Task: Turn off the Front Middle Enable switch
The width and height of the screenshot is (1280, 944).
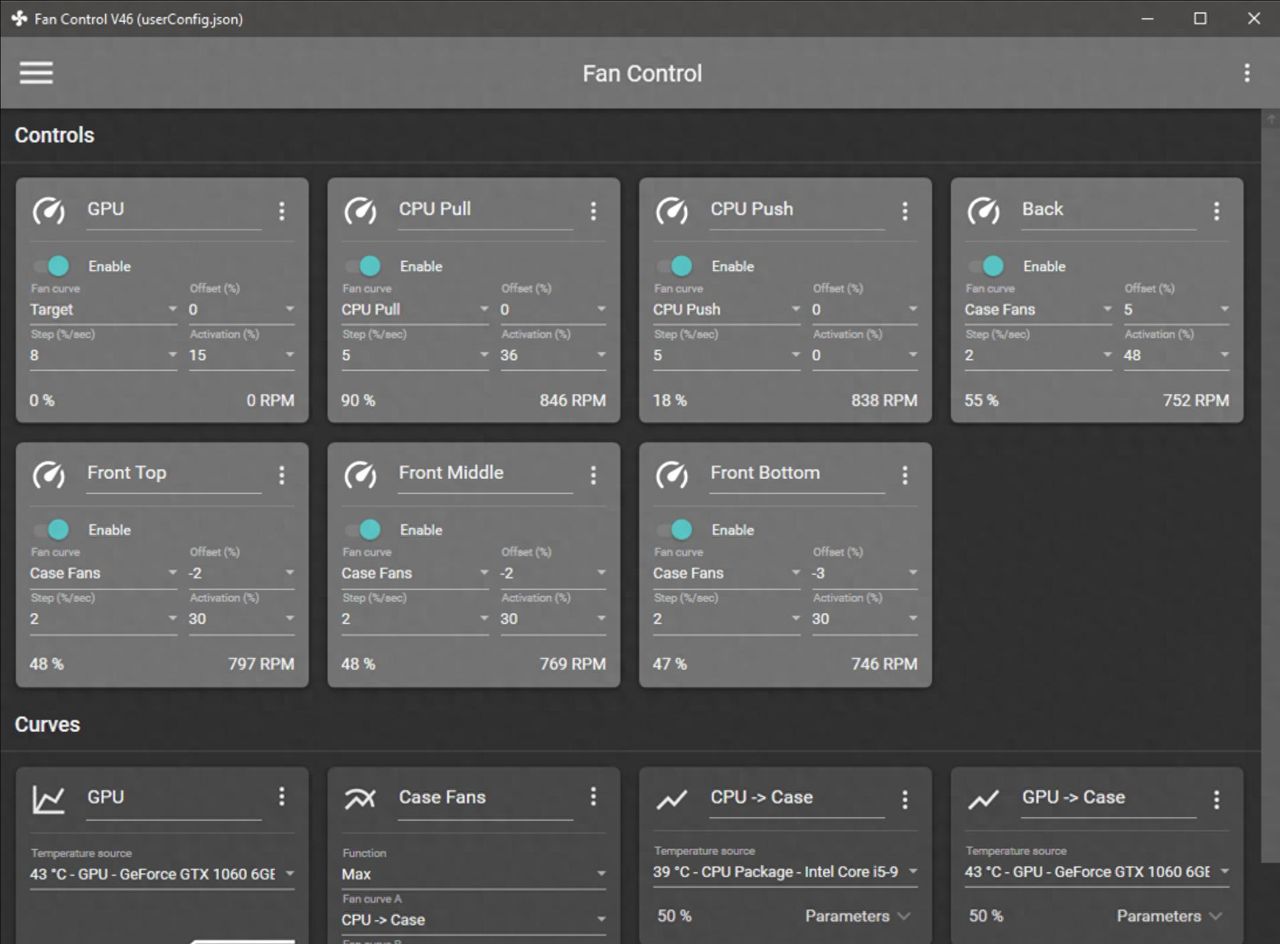Action: click(363, 530)
